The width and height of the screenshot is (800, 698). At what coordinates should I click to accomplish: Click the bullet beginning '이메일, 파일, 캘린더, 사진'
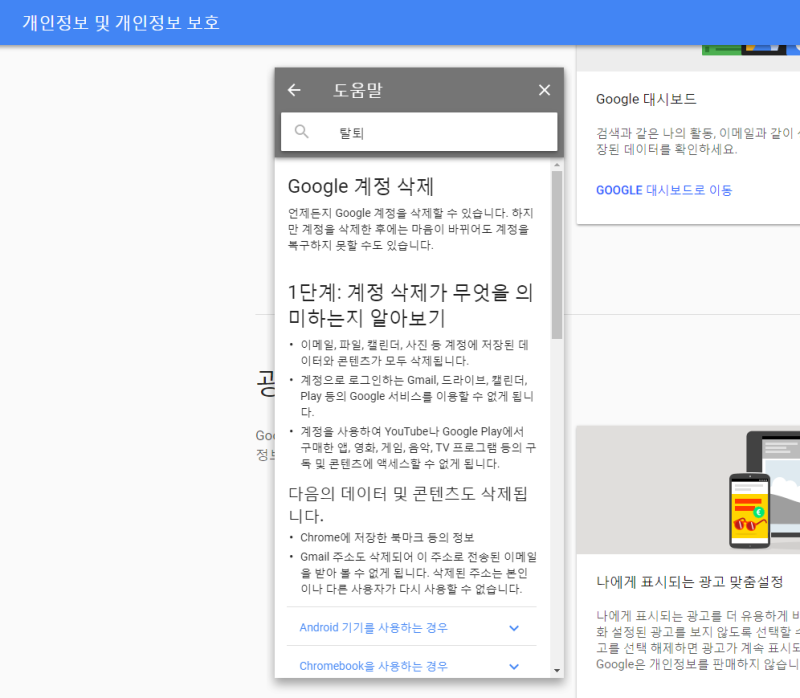(x=414, y=353)
